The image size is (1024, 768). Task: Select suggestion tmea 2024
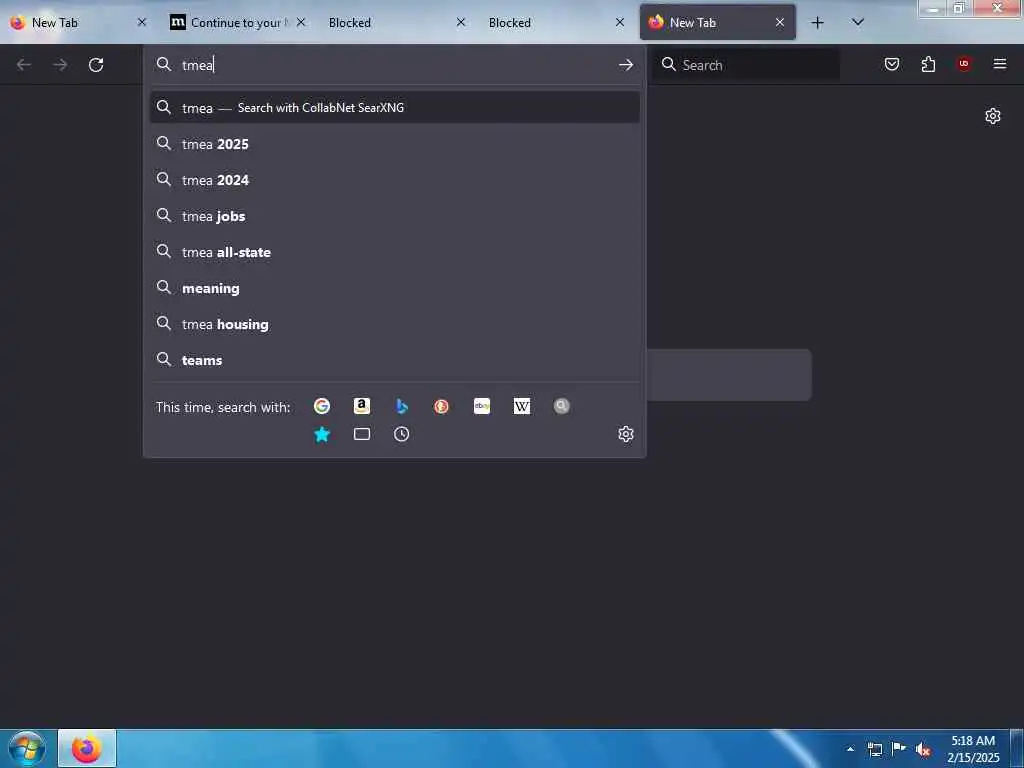(394, 180)
